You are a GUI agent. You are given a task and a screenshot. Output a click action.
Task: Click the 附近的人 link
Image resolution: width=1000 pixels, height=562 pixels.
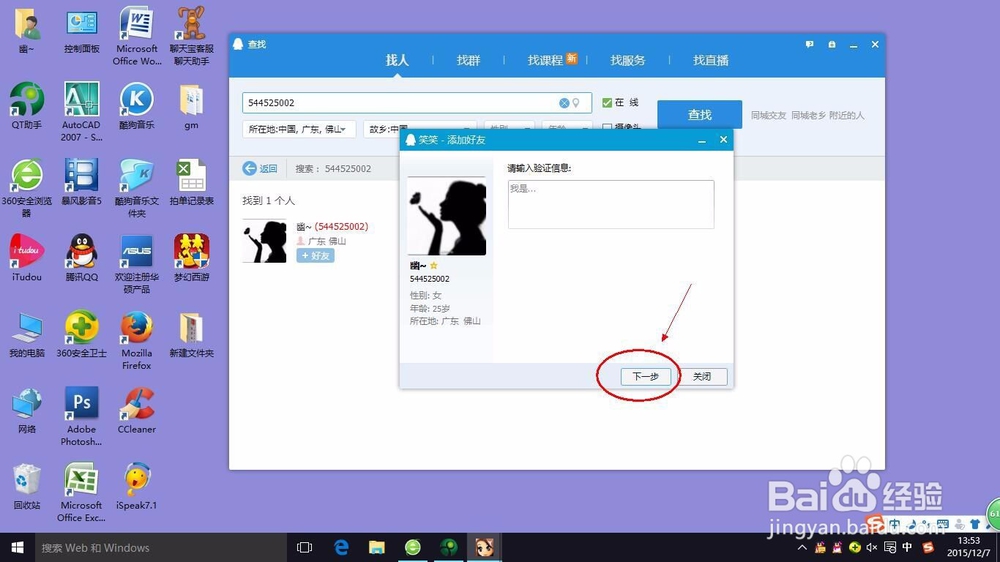coord(846,115)
